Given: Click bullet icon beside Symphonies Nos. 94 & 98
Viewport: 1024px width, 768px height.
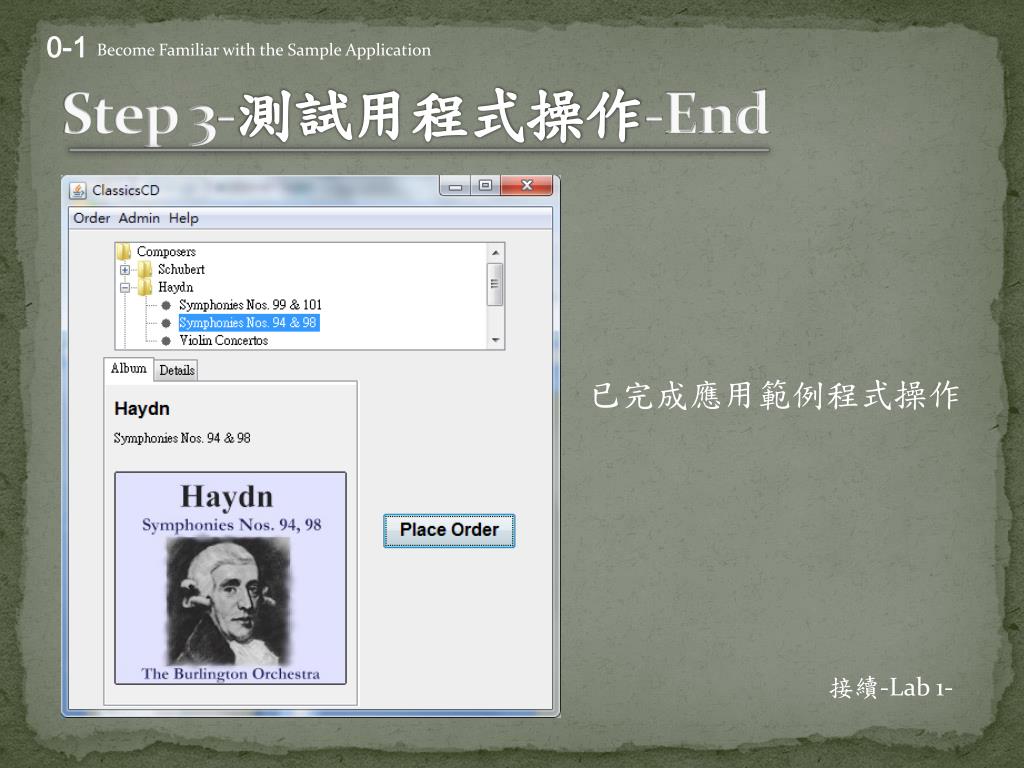Looking at the screenshot, I should coord(166,323).
